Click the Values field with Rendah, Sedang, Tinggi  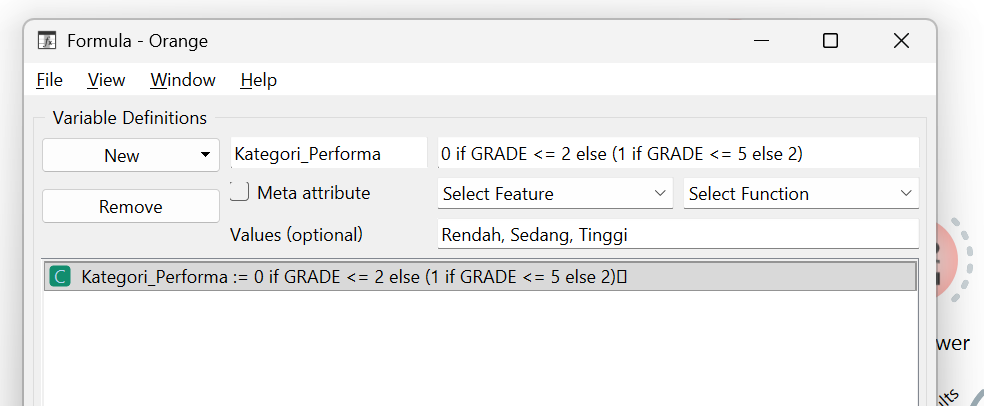pyautogui.click(x=678, y=234)
